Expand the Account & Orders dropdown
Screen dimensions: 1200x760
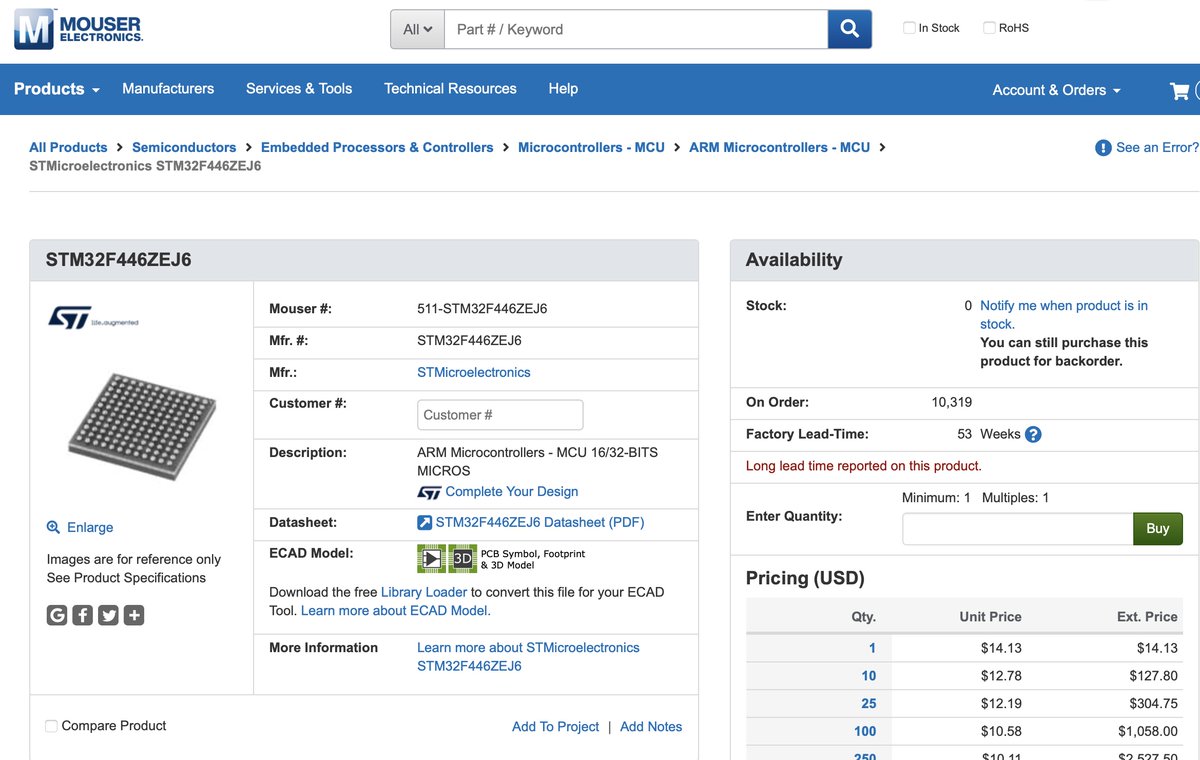1056,90
